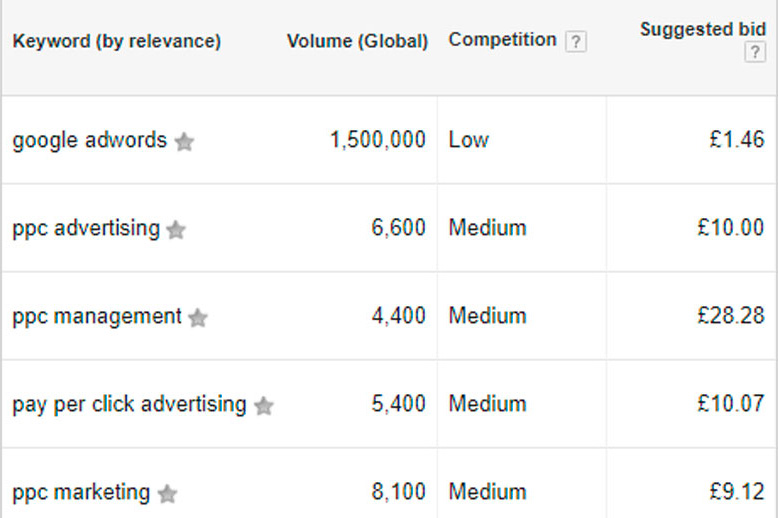
Task: Open the Competition help question mark
Action: coord(575,42)
